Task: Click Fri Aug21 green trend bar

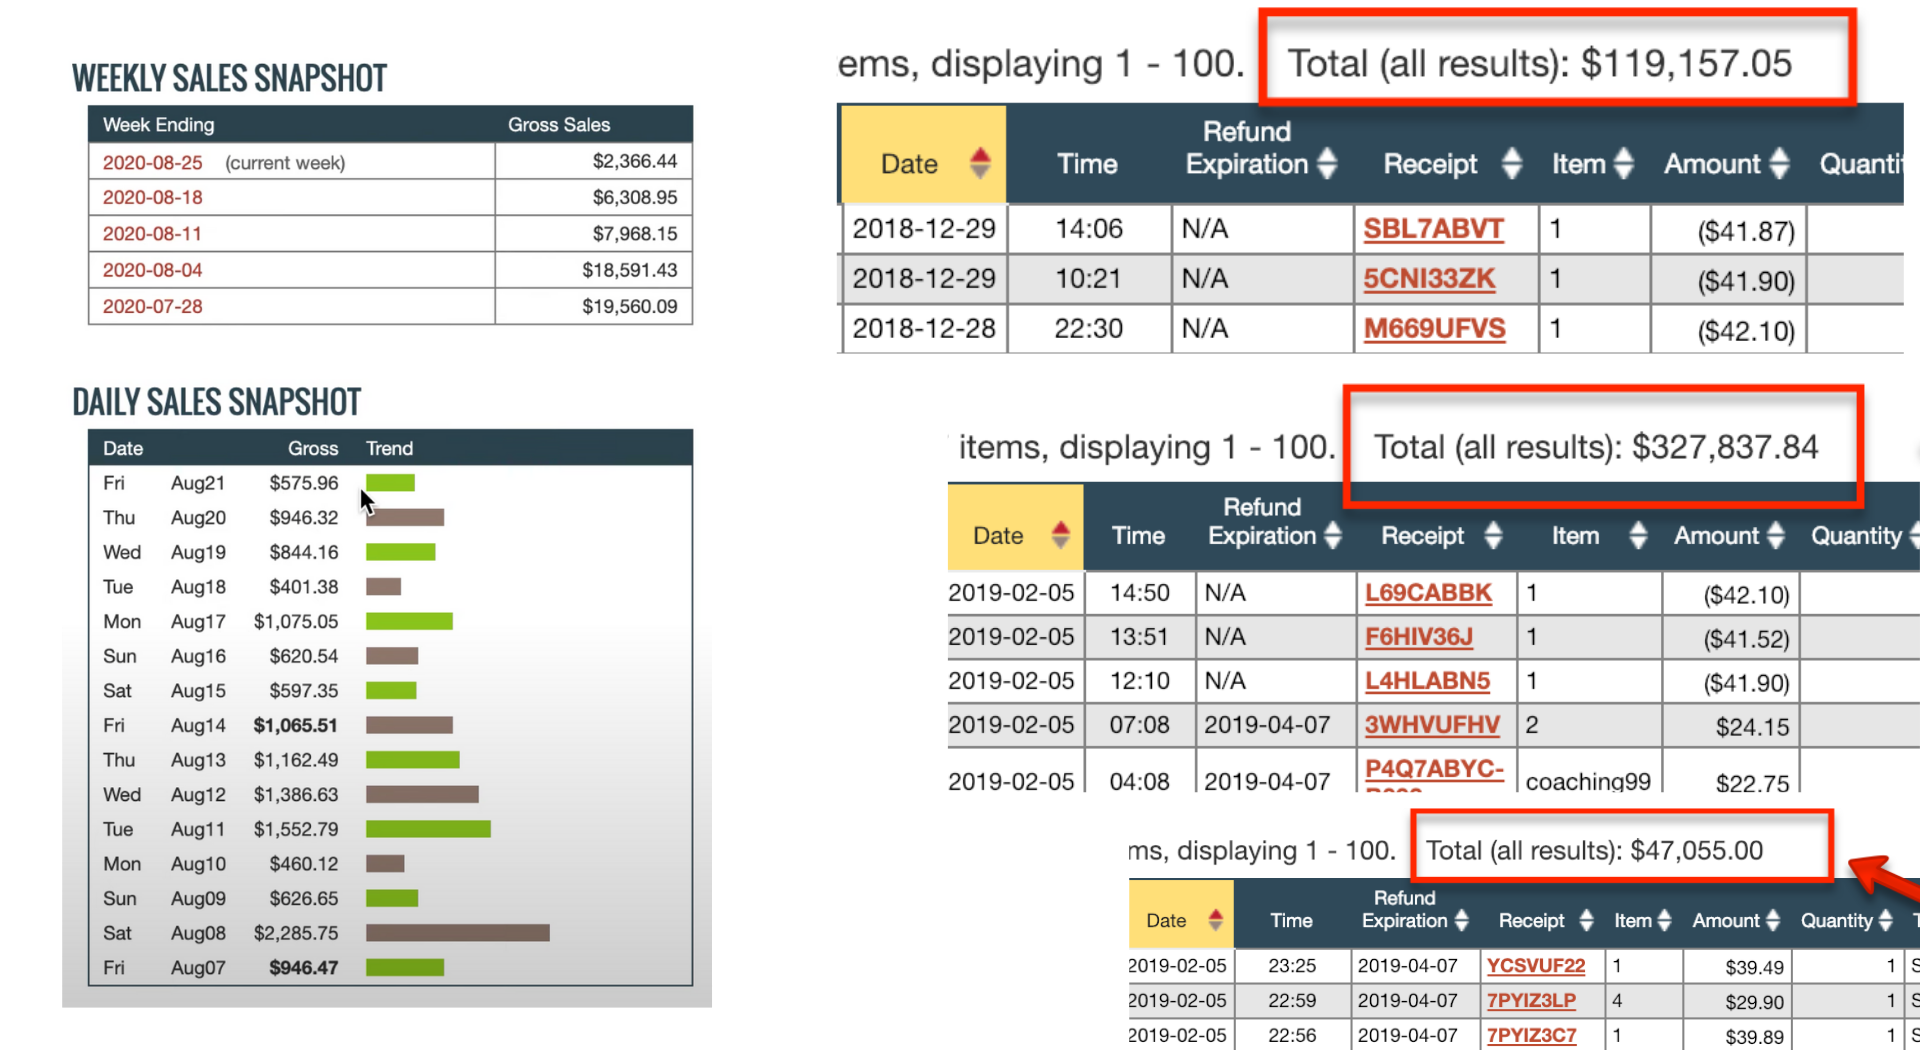Action: (x=390, y=483)
